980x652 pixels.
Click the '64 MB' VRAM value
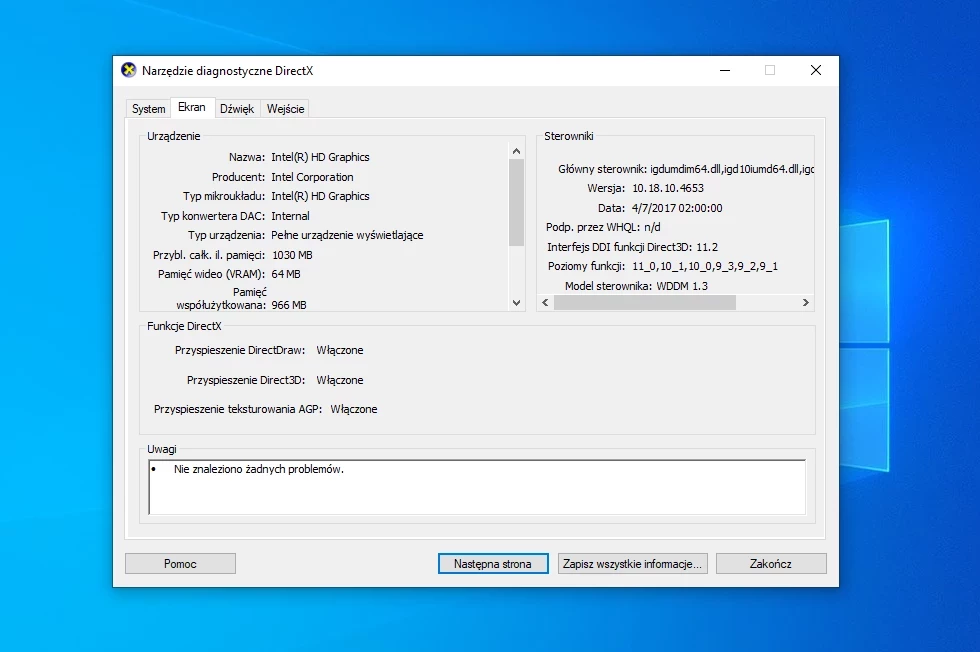click(286, 274)
